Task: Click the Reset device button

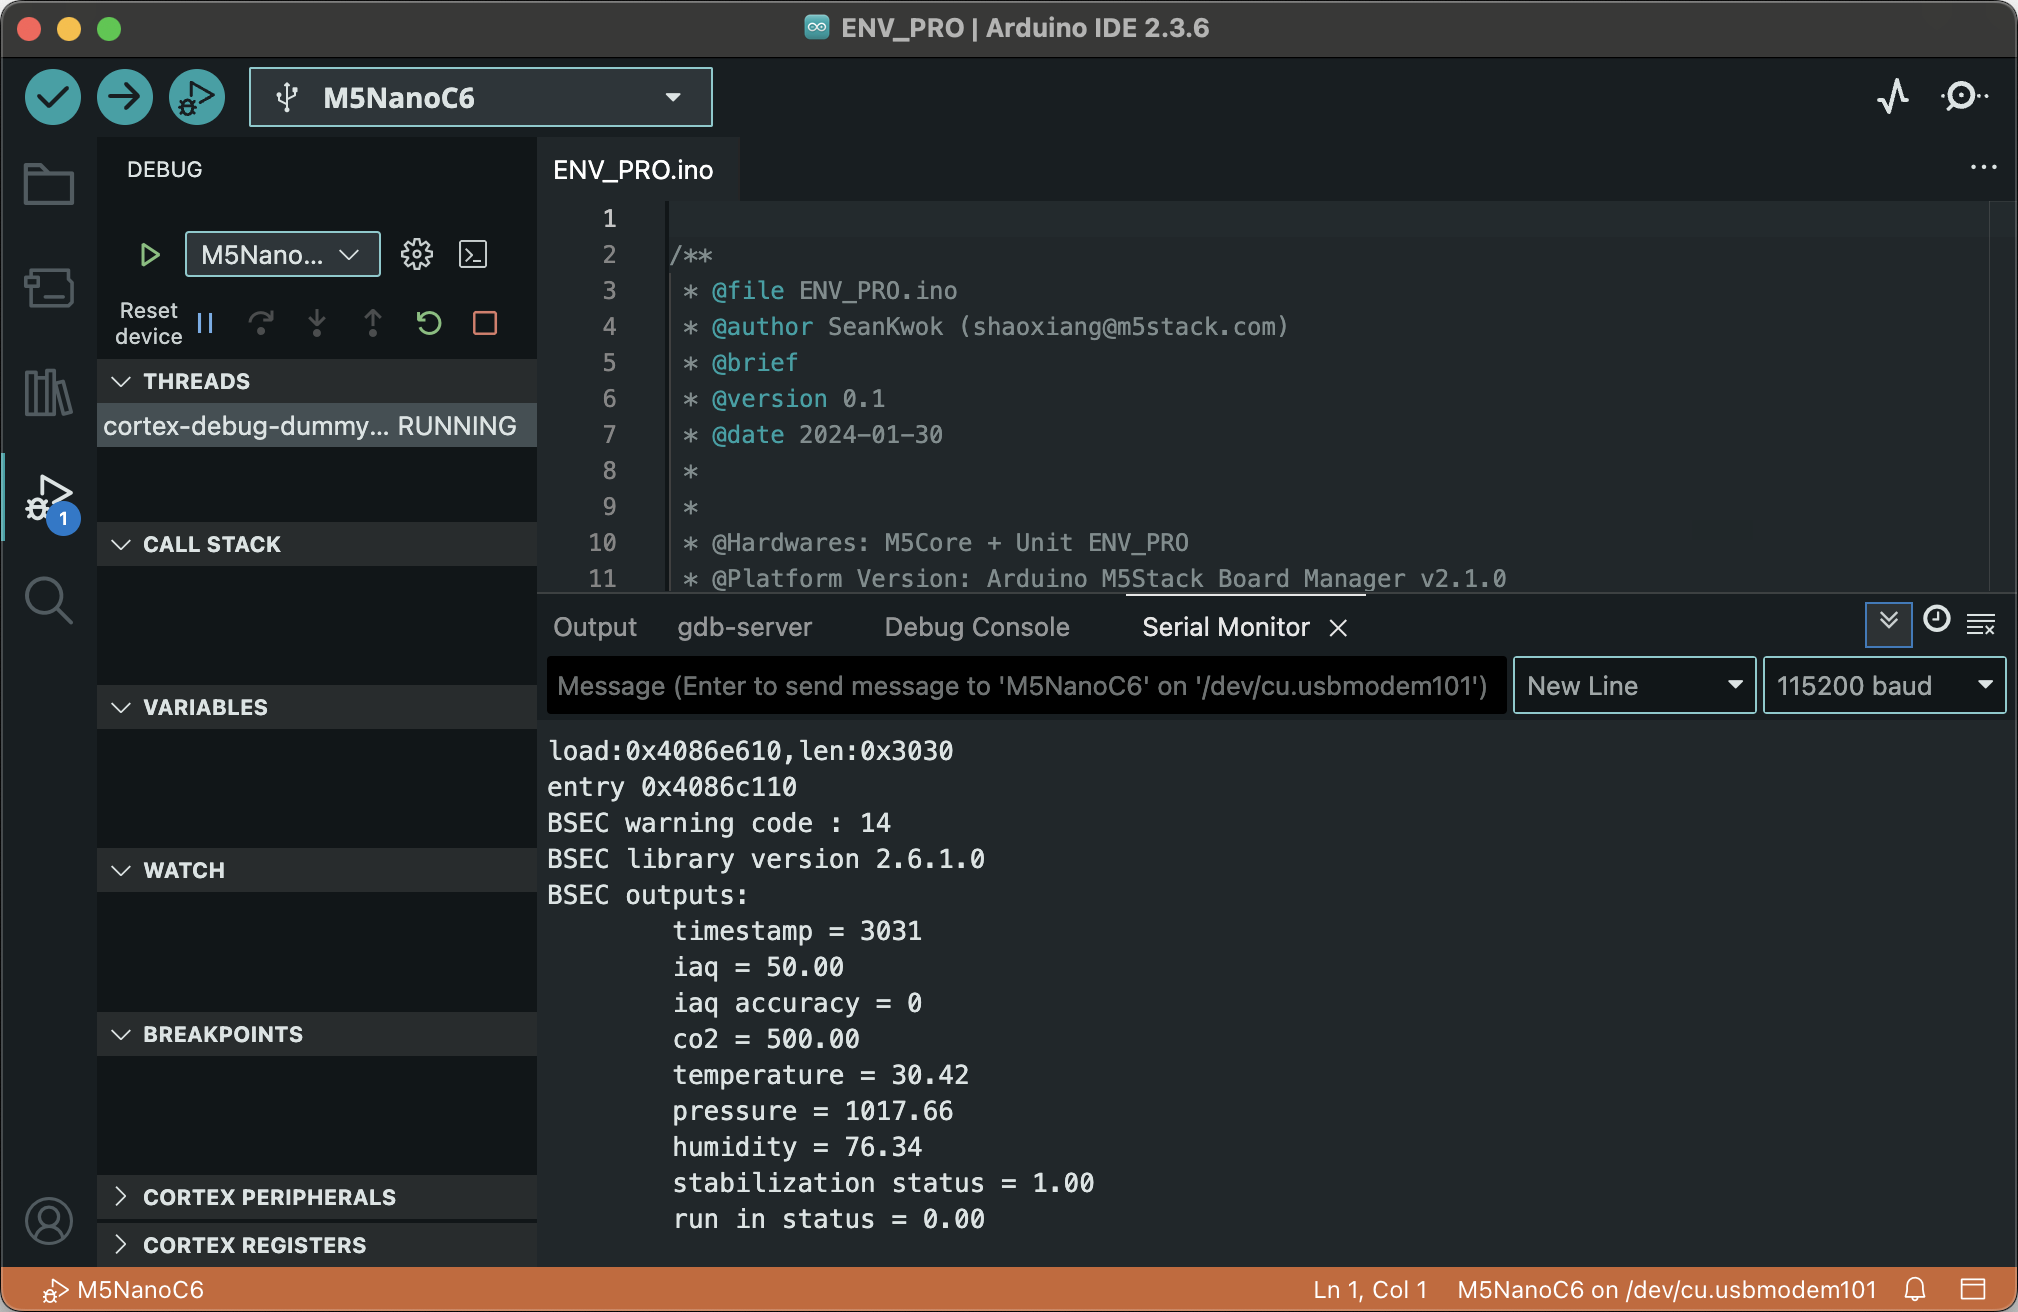Action: pyautogui.click(x=148, y=323)
